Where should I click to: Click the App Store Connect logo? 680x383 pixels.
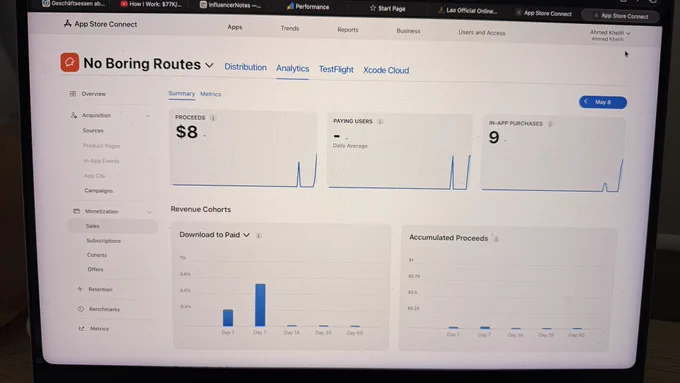click(100, 24)
